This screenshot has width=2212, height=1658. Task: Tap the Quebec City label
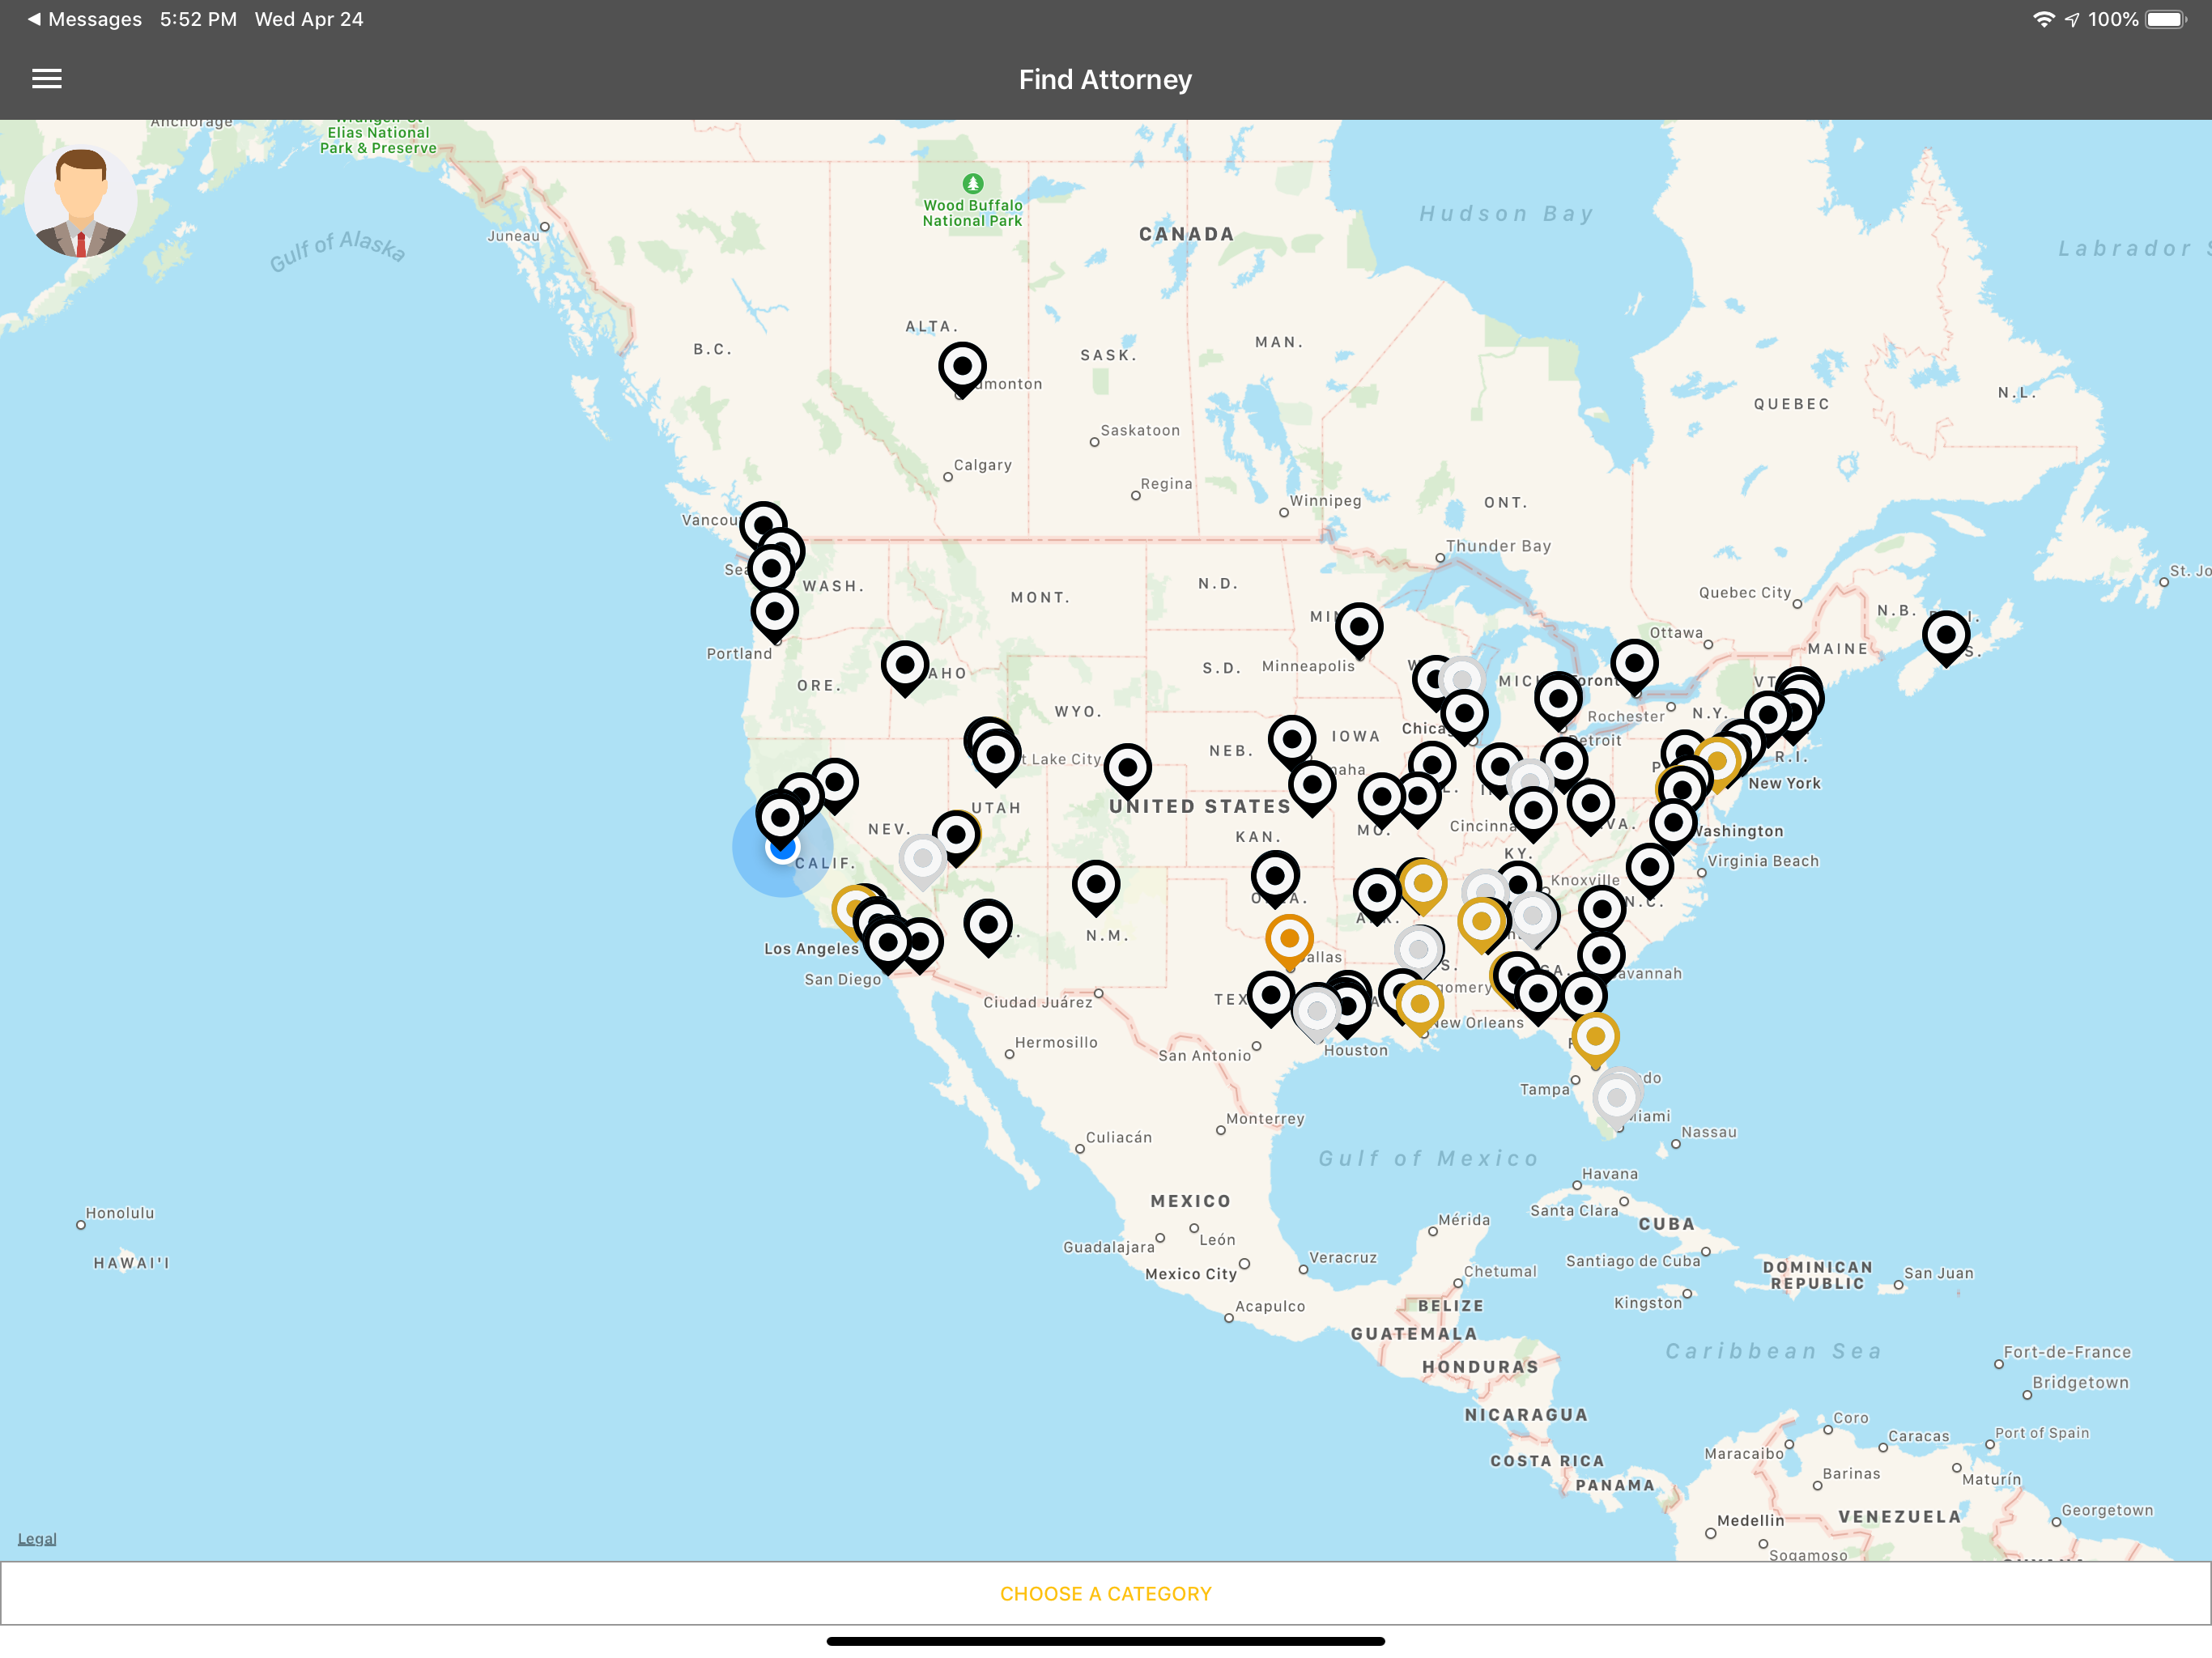point(1745,593)
